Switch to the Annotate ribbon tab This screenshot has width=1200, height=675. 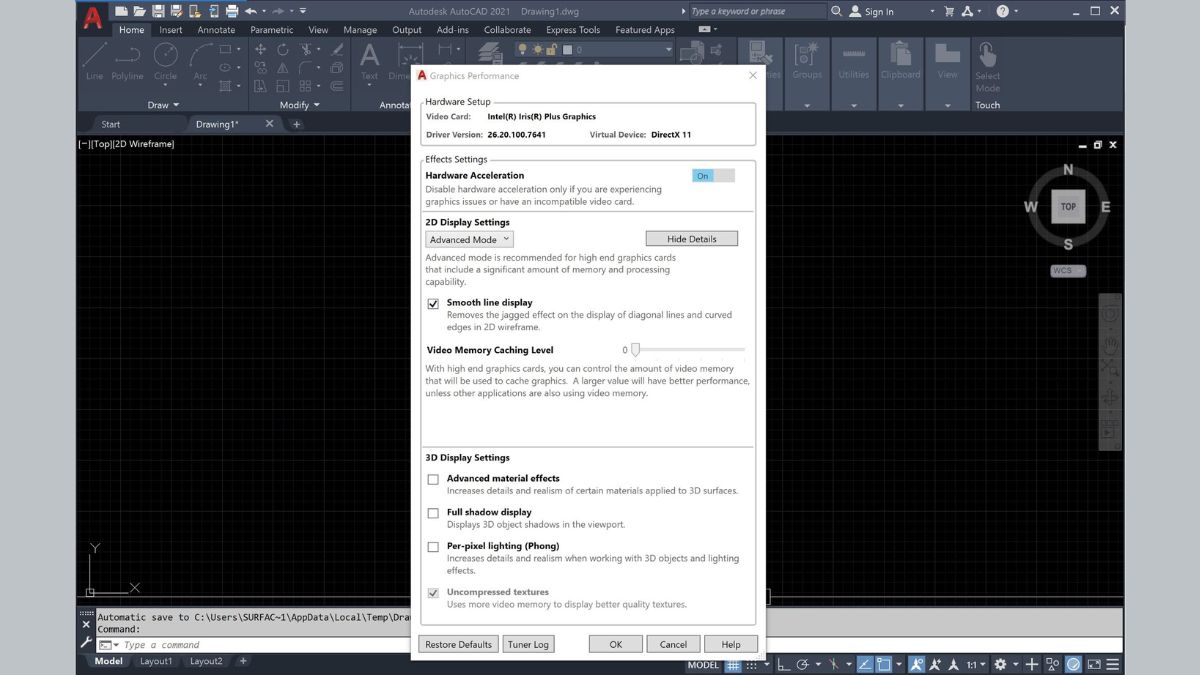tap(216, 30)
